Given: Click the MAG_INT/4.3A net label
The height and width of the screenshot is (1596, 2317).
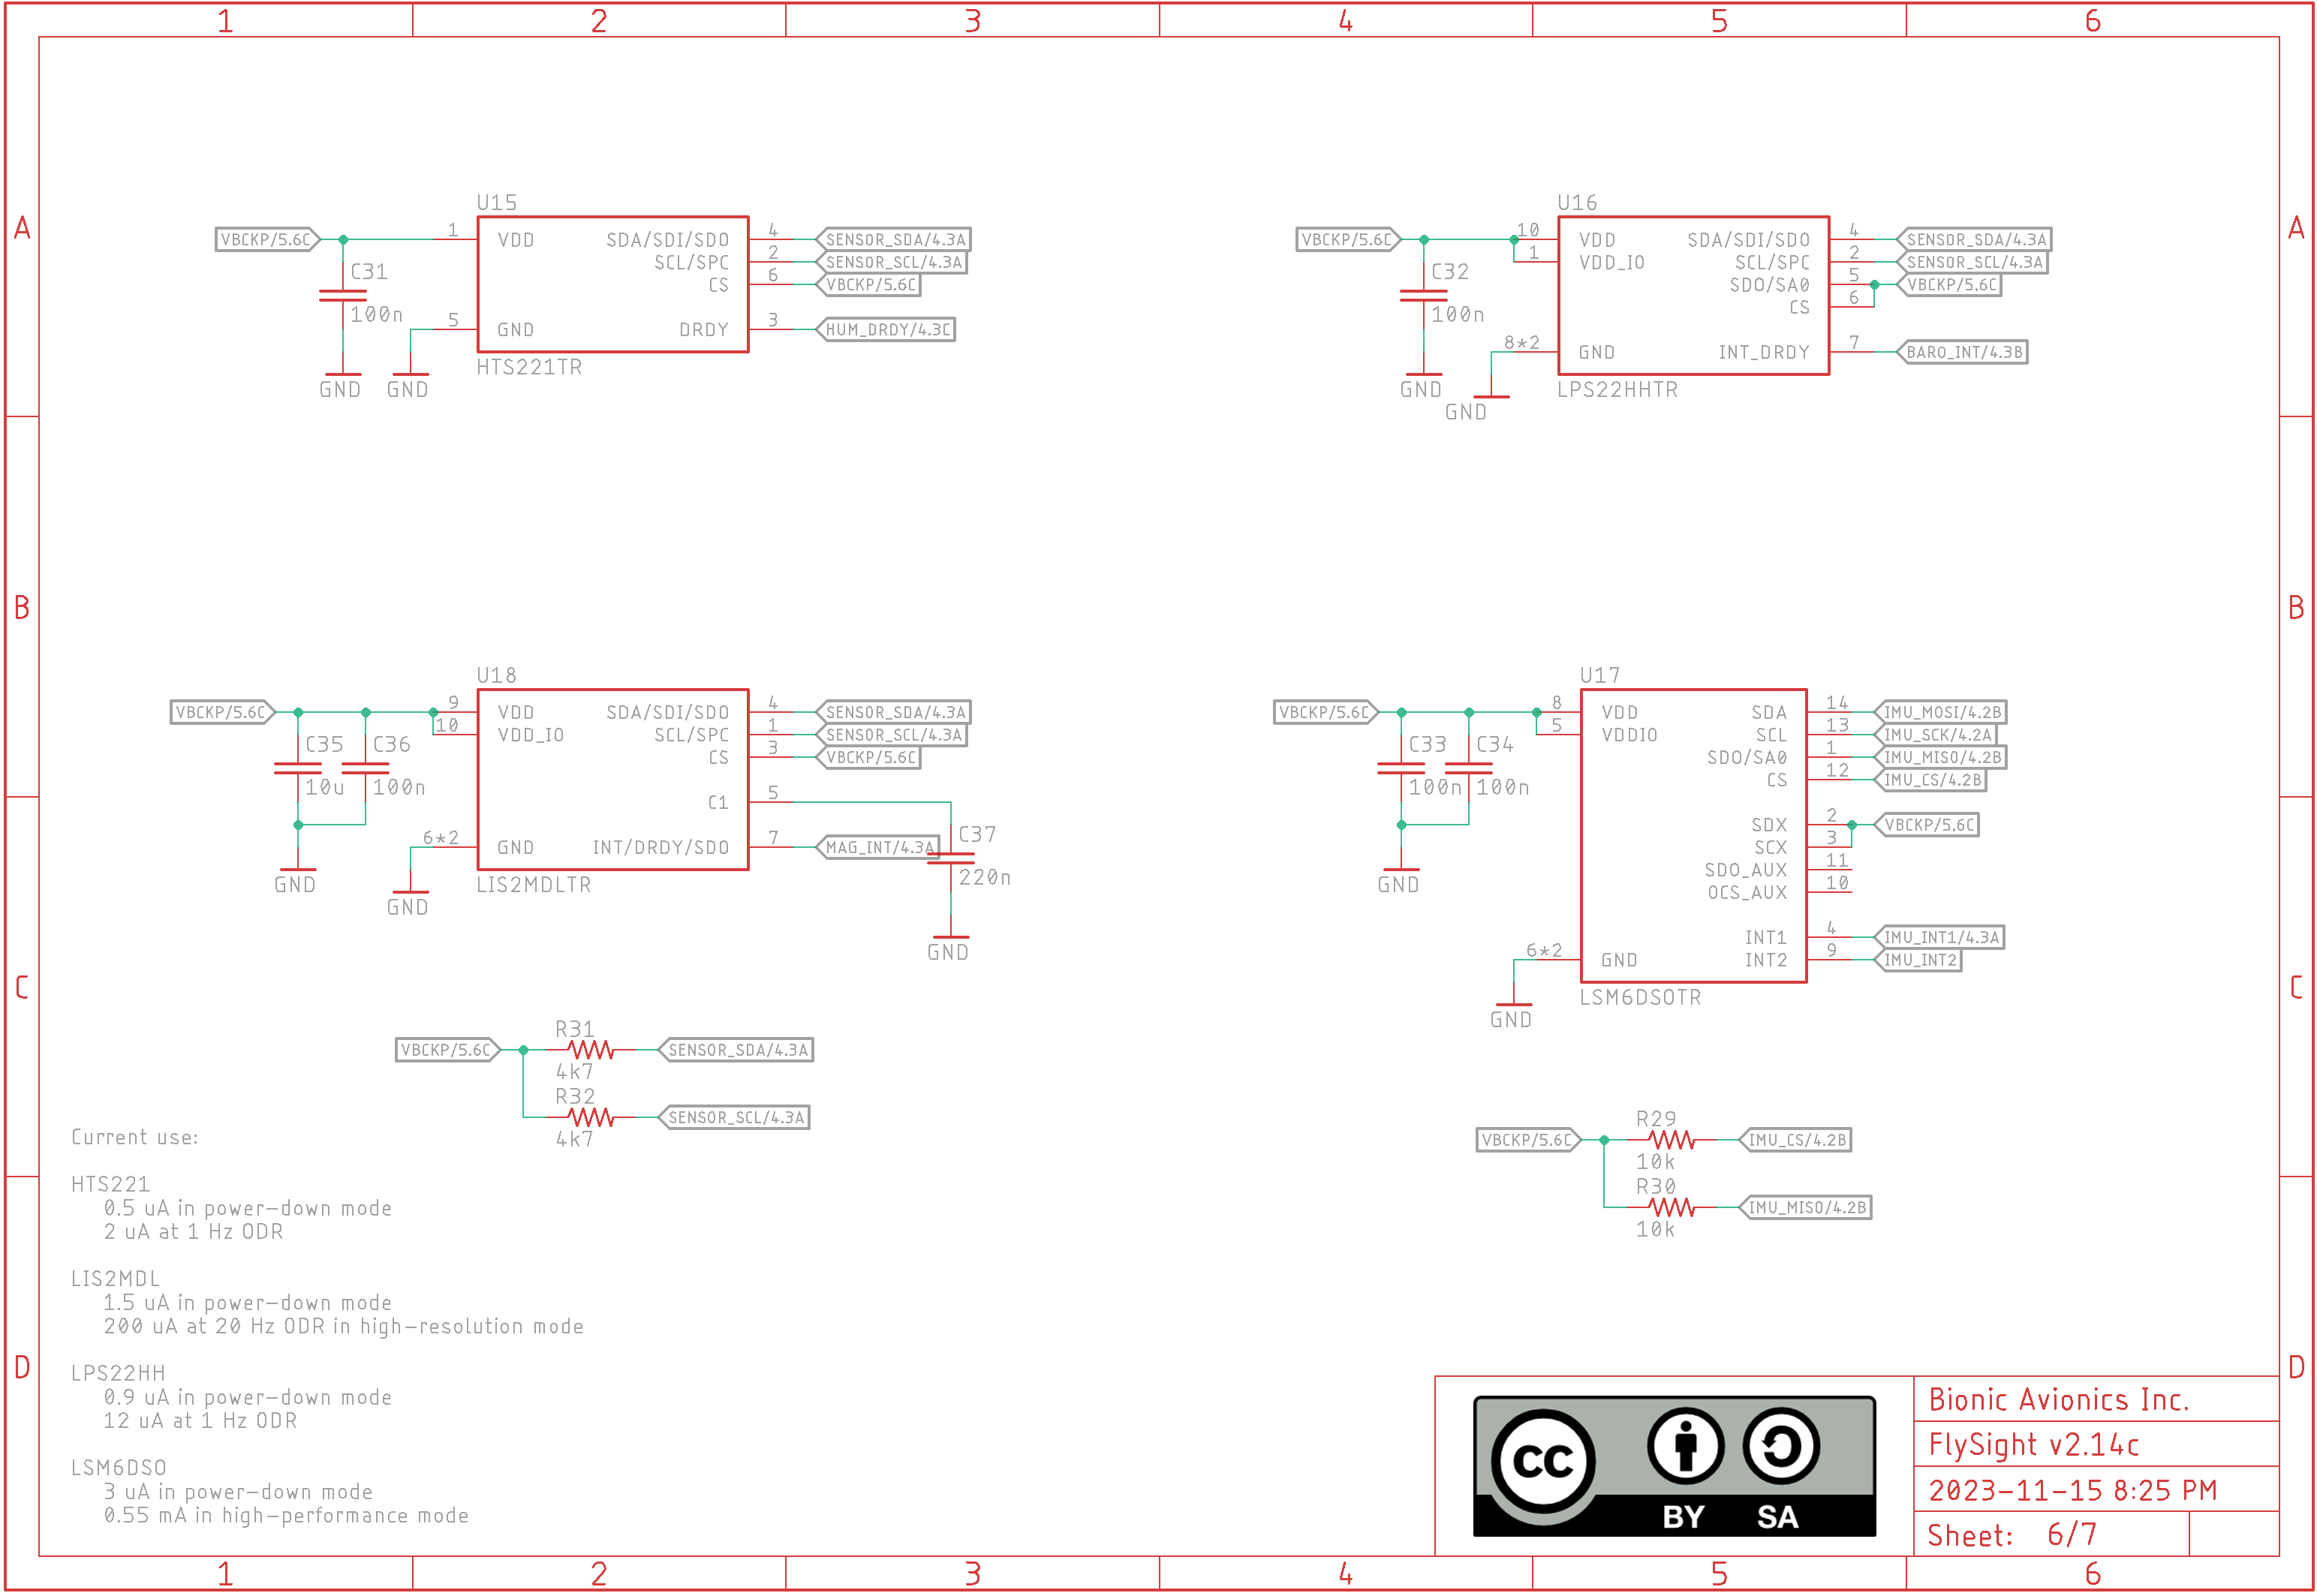Looking at the screenshot, I should [878, 848].
